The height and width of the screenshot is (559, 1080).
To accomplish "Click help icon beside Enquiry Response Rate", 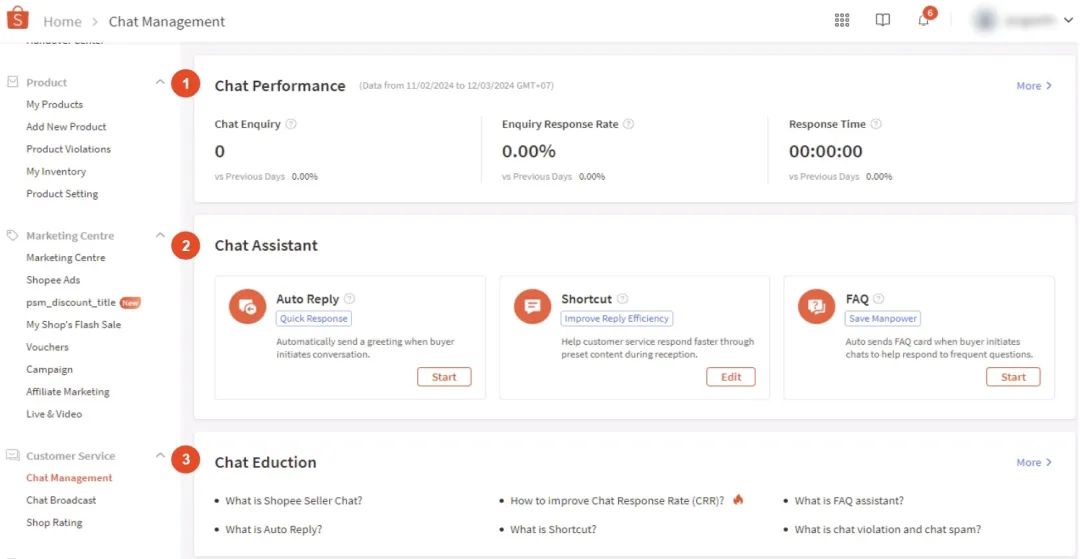I will tap(629, 125).
